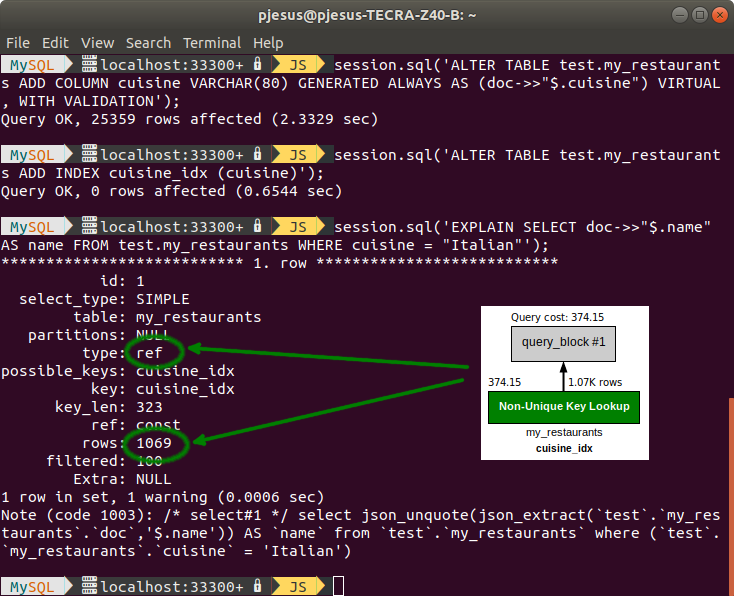Click the cursor at the last prompt
This screenshot has height=596, width=734.
[x=338, y=586]
